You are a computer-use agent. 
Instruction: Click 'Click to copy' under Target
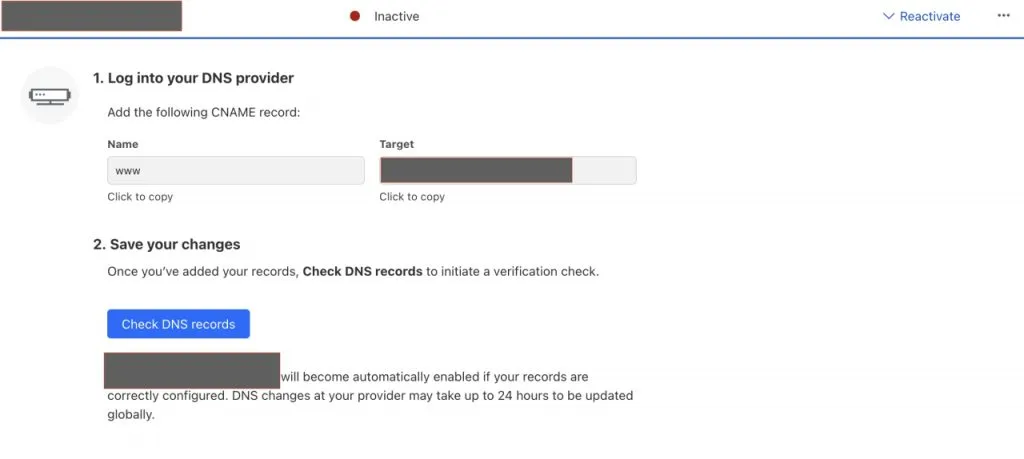(x=412, y=197)
